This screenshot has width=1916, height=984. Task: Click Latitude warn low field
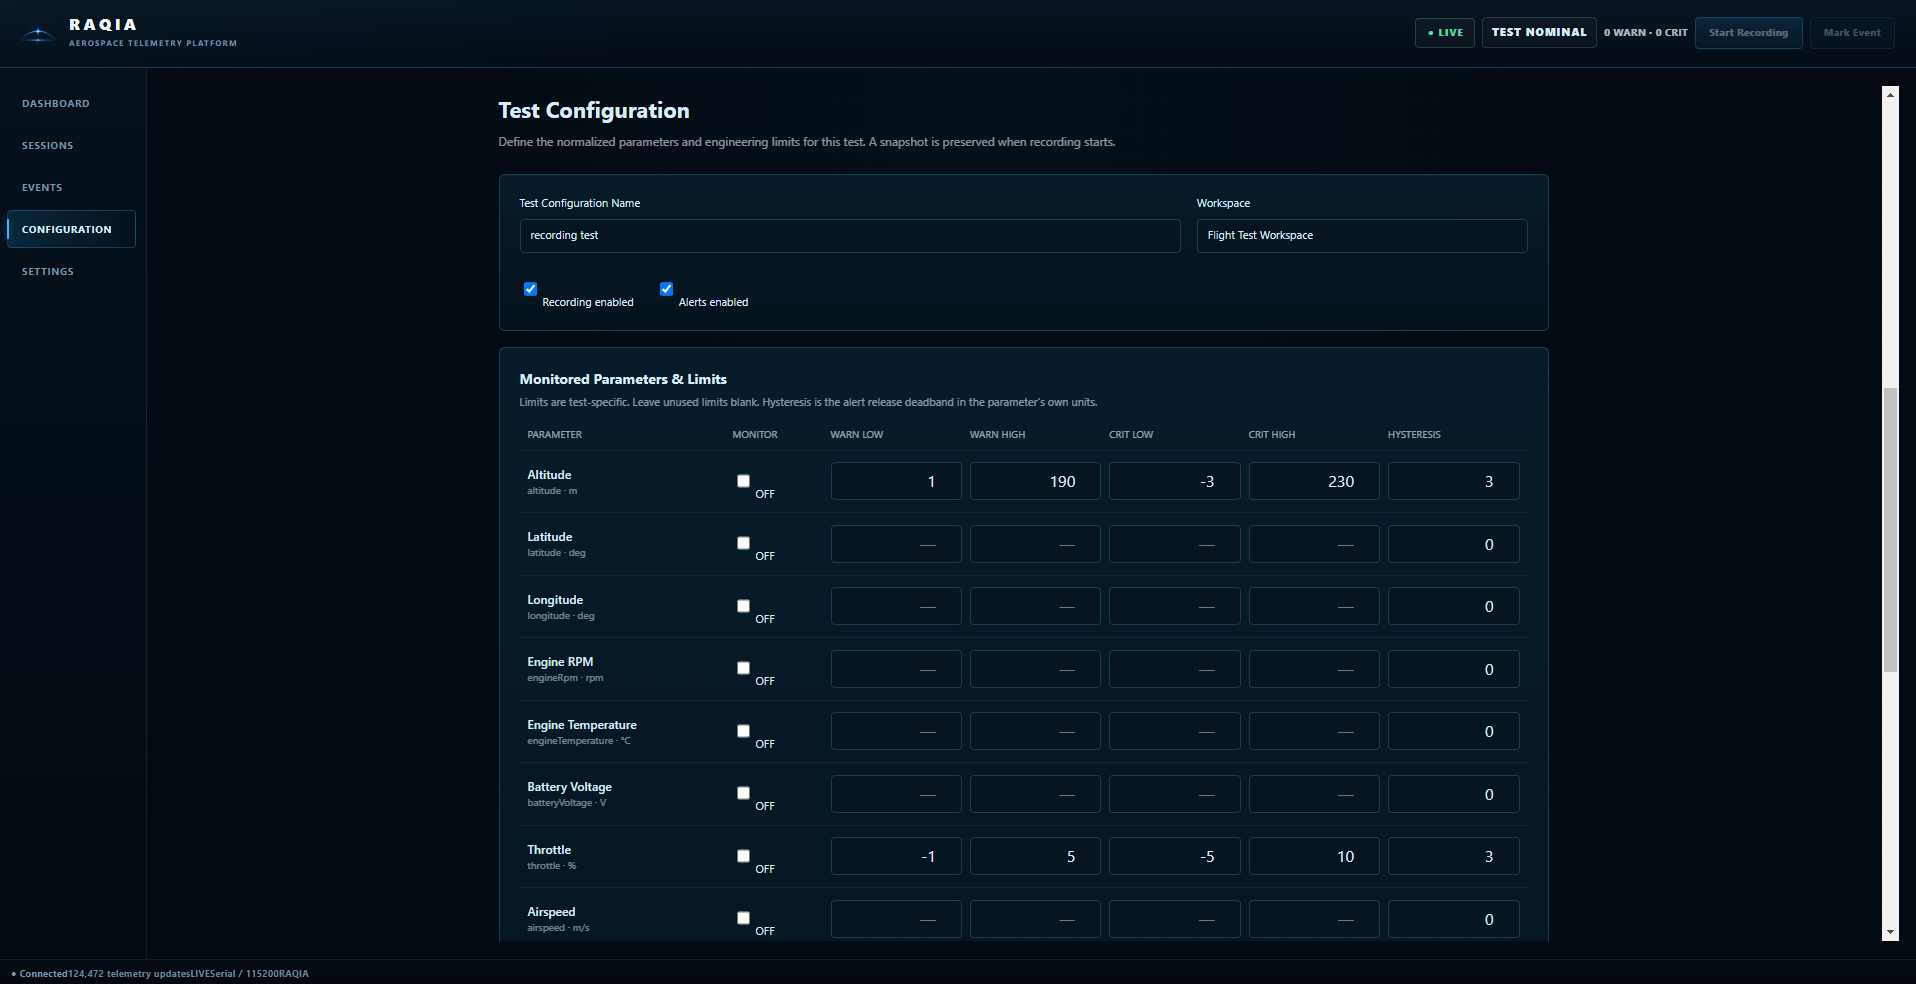(x=896, y=544)
